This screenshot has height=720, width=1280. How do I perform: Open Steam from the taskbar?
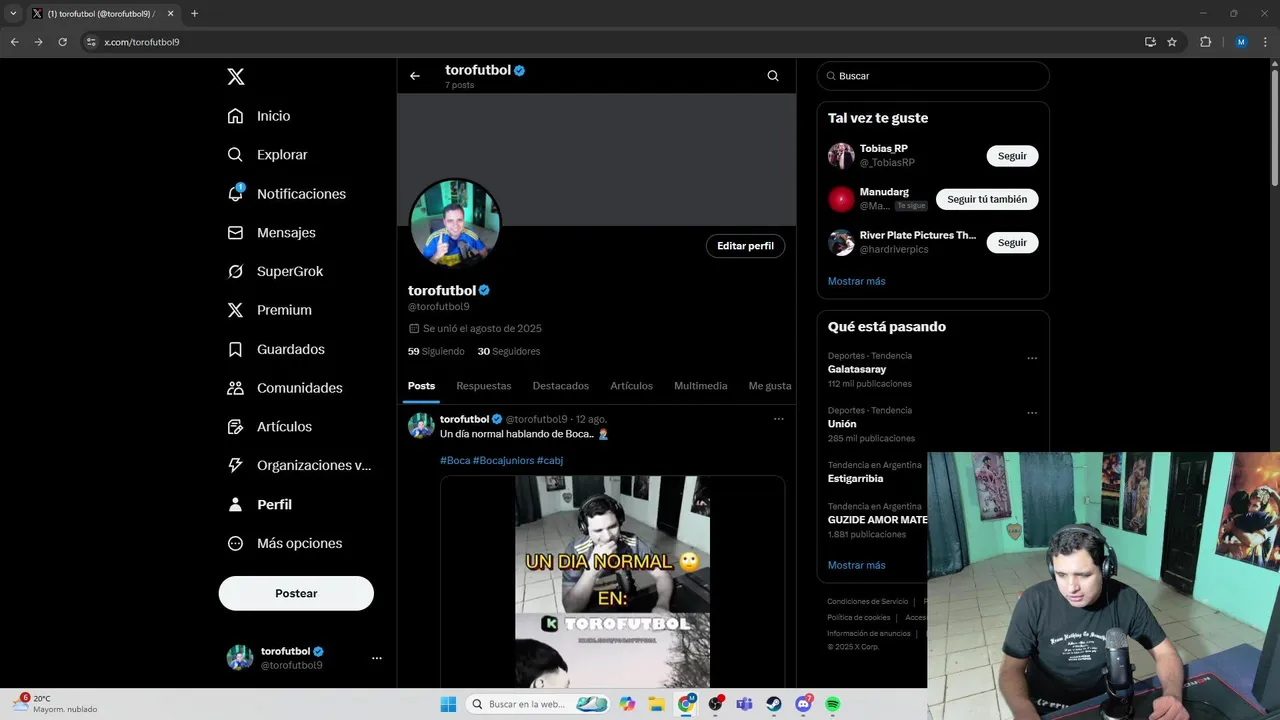(774, 704)
